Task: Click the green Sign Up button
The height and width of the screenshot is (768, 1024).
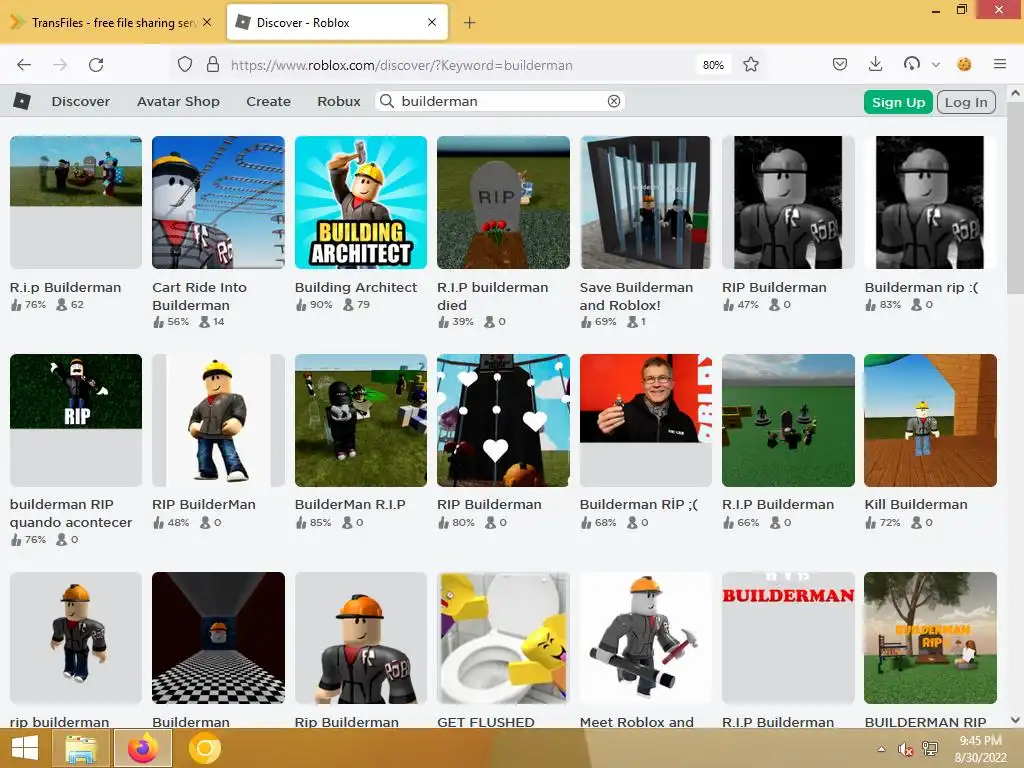Action: pyautogui.click(x=899, y=102)
